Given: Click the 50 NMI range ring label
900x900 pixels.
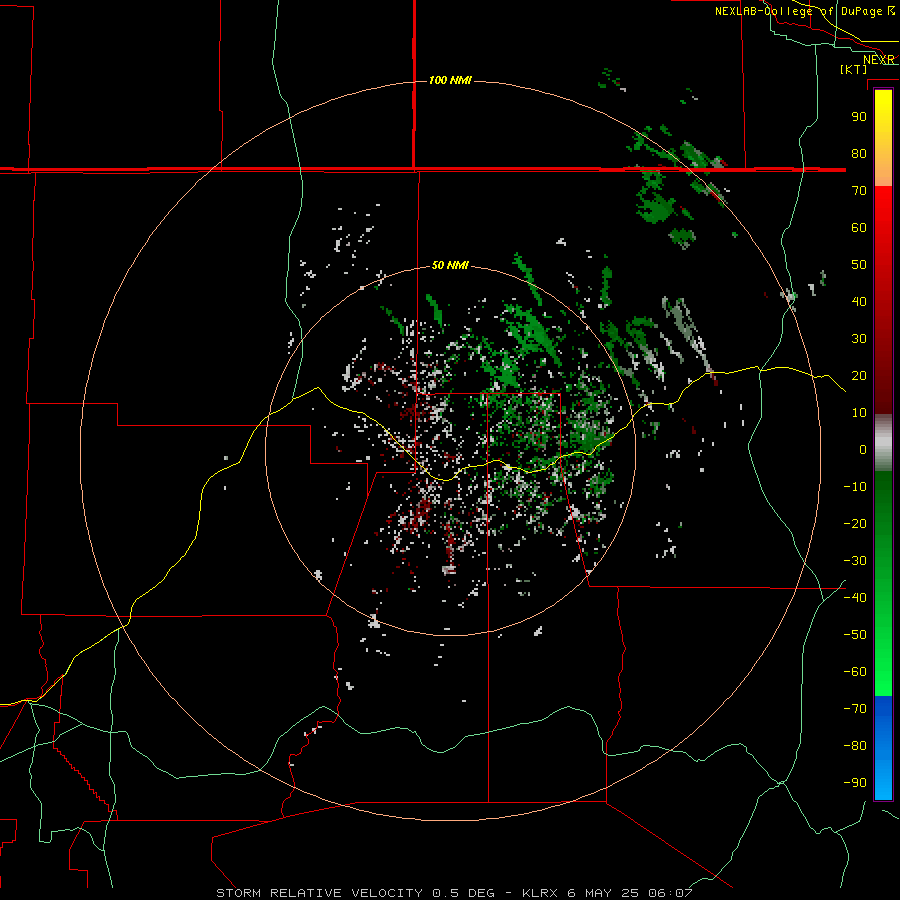Looking at the screenshot, I should (450, 265).
